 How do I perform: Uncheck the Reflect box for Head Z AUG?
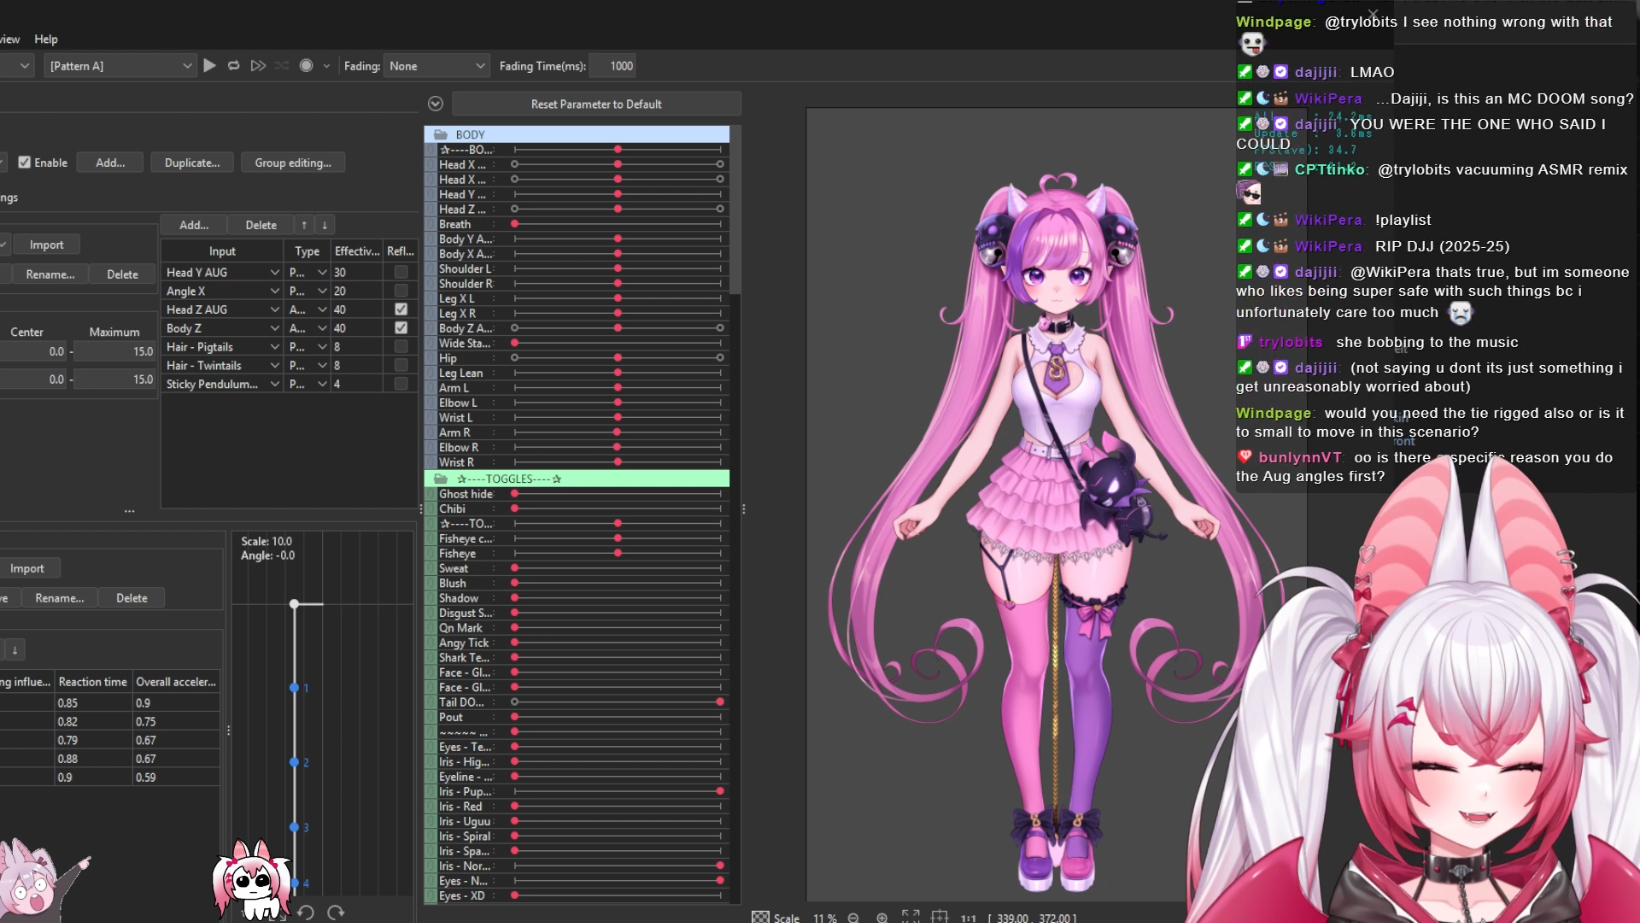pos(401,309)
